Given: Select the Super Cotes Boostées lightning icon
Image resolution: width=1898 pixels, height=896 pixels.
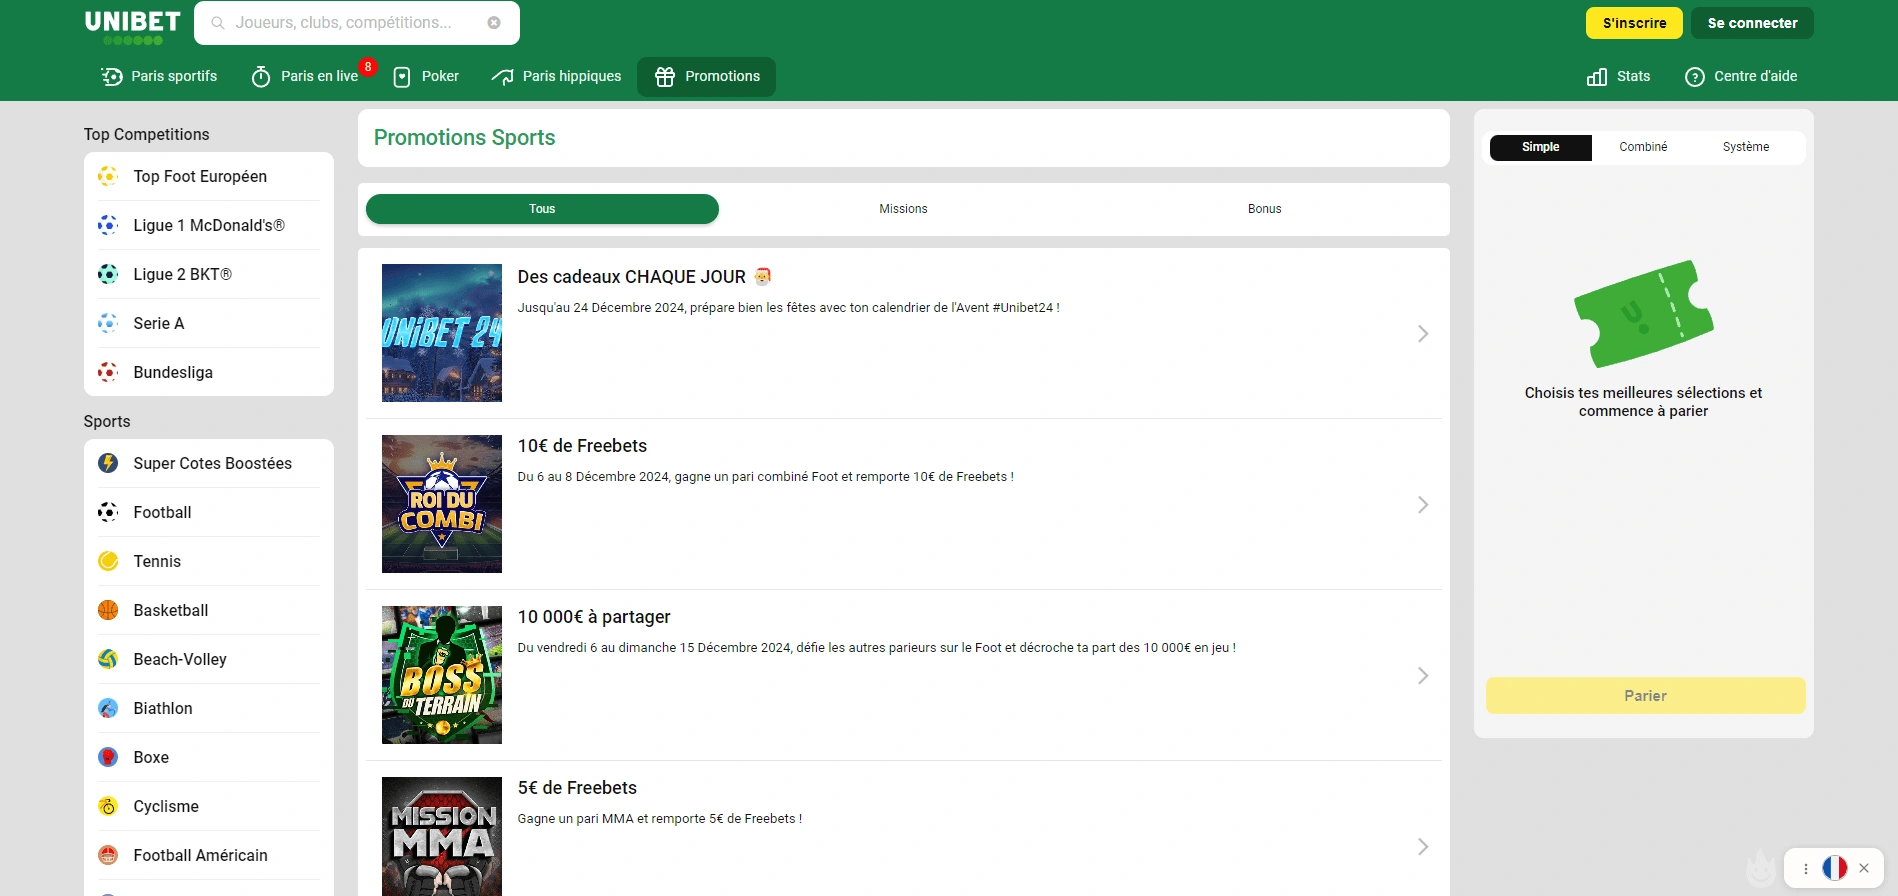Looking at the screenshot, I should pos(108,463).
